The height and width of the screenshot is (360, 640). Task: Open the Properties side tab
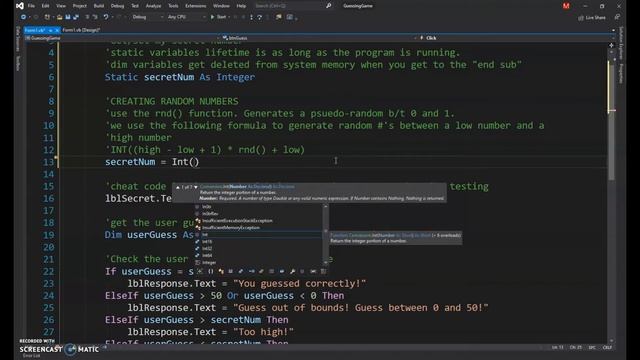tap(621, 73)
